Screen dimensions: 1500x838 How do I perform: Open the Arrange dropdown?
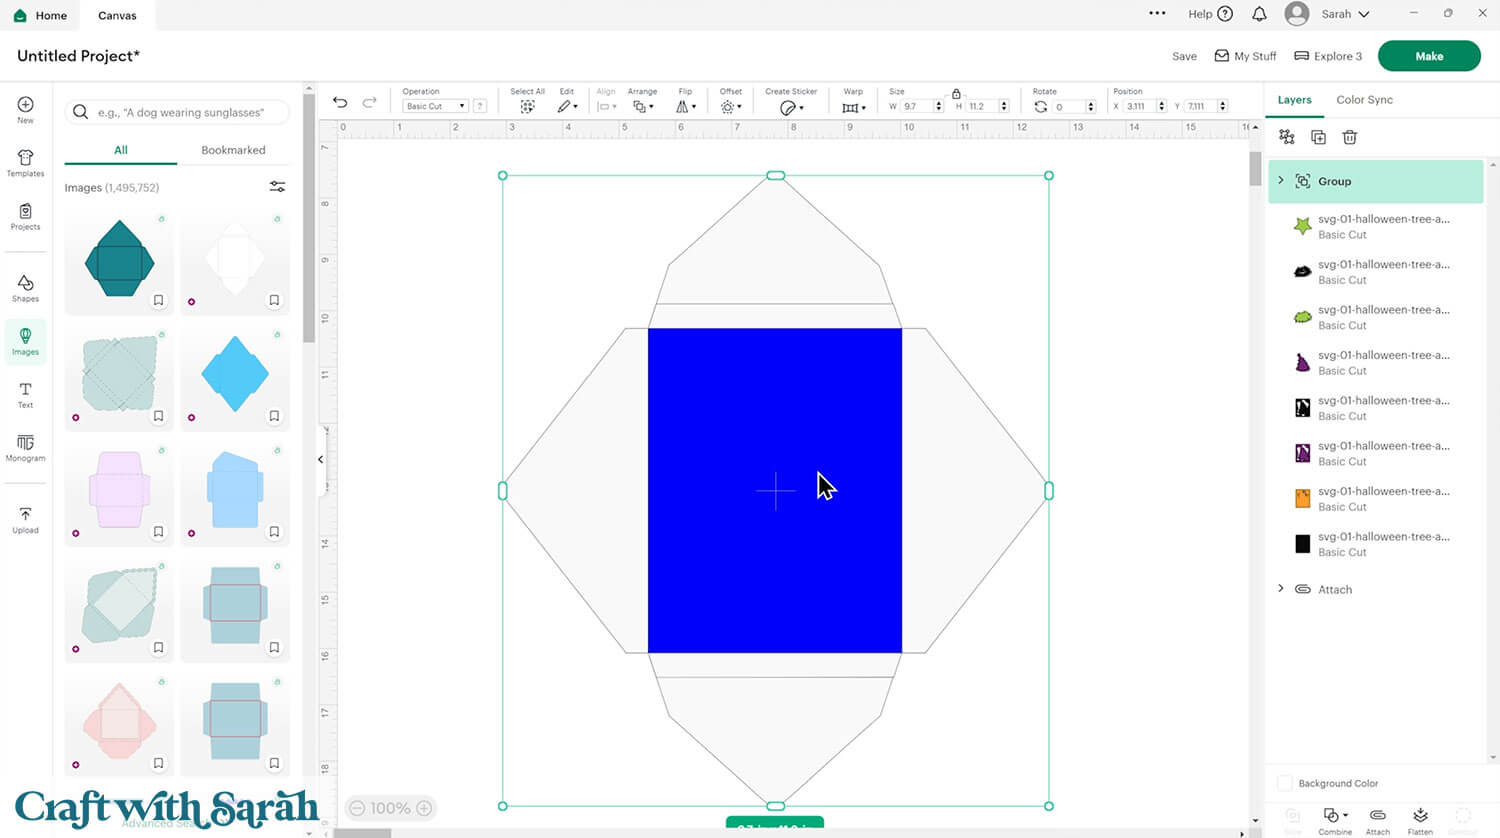(643, 106)
